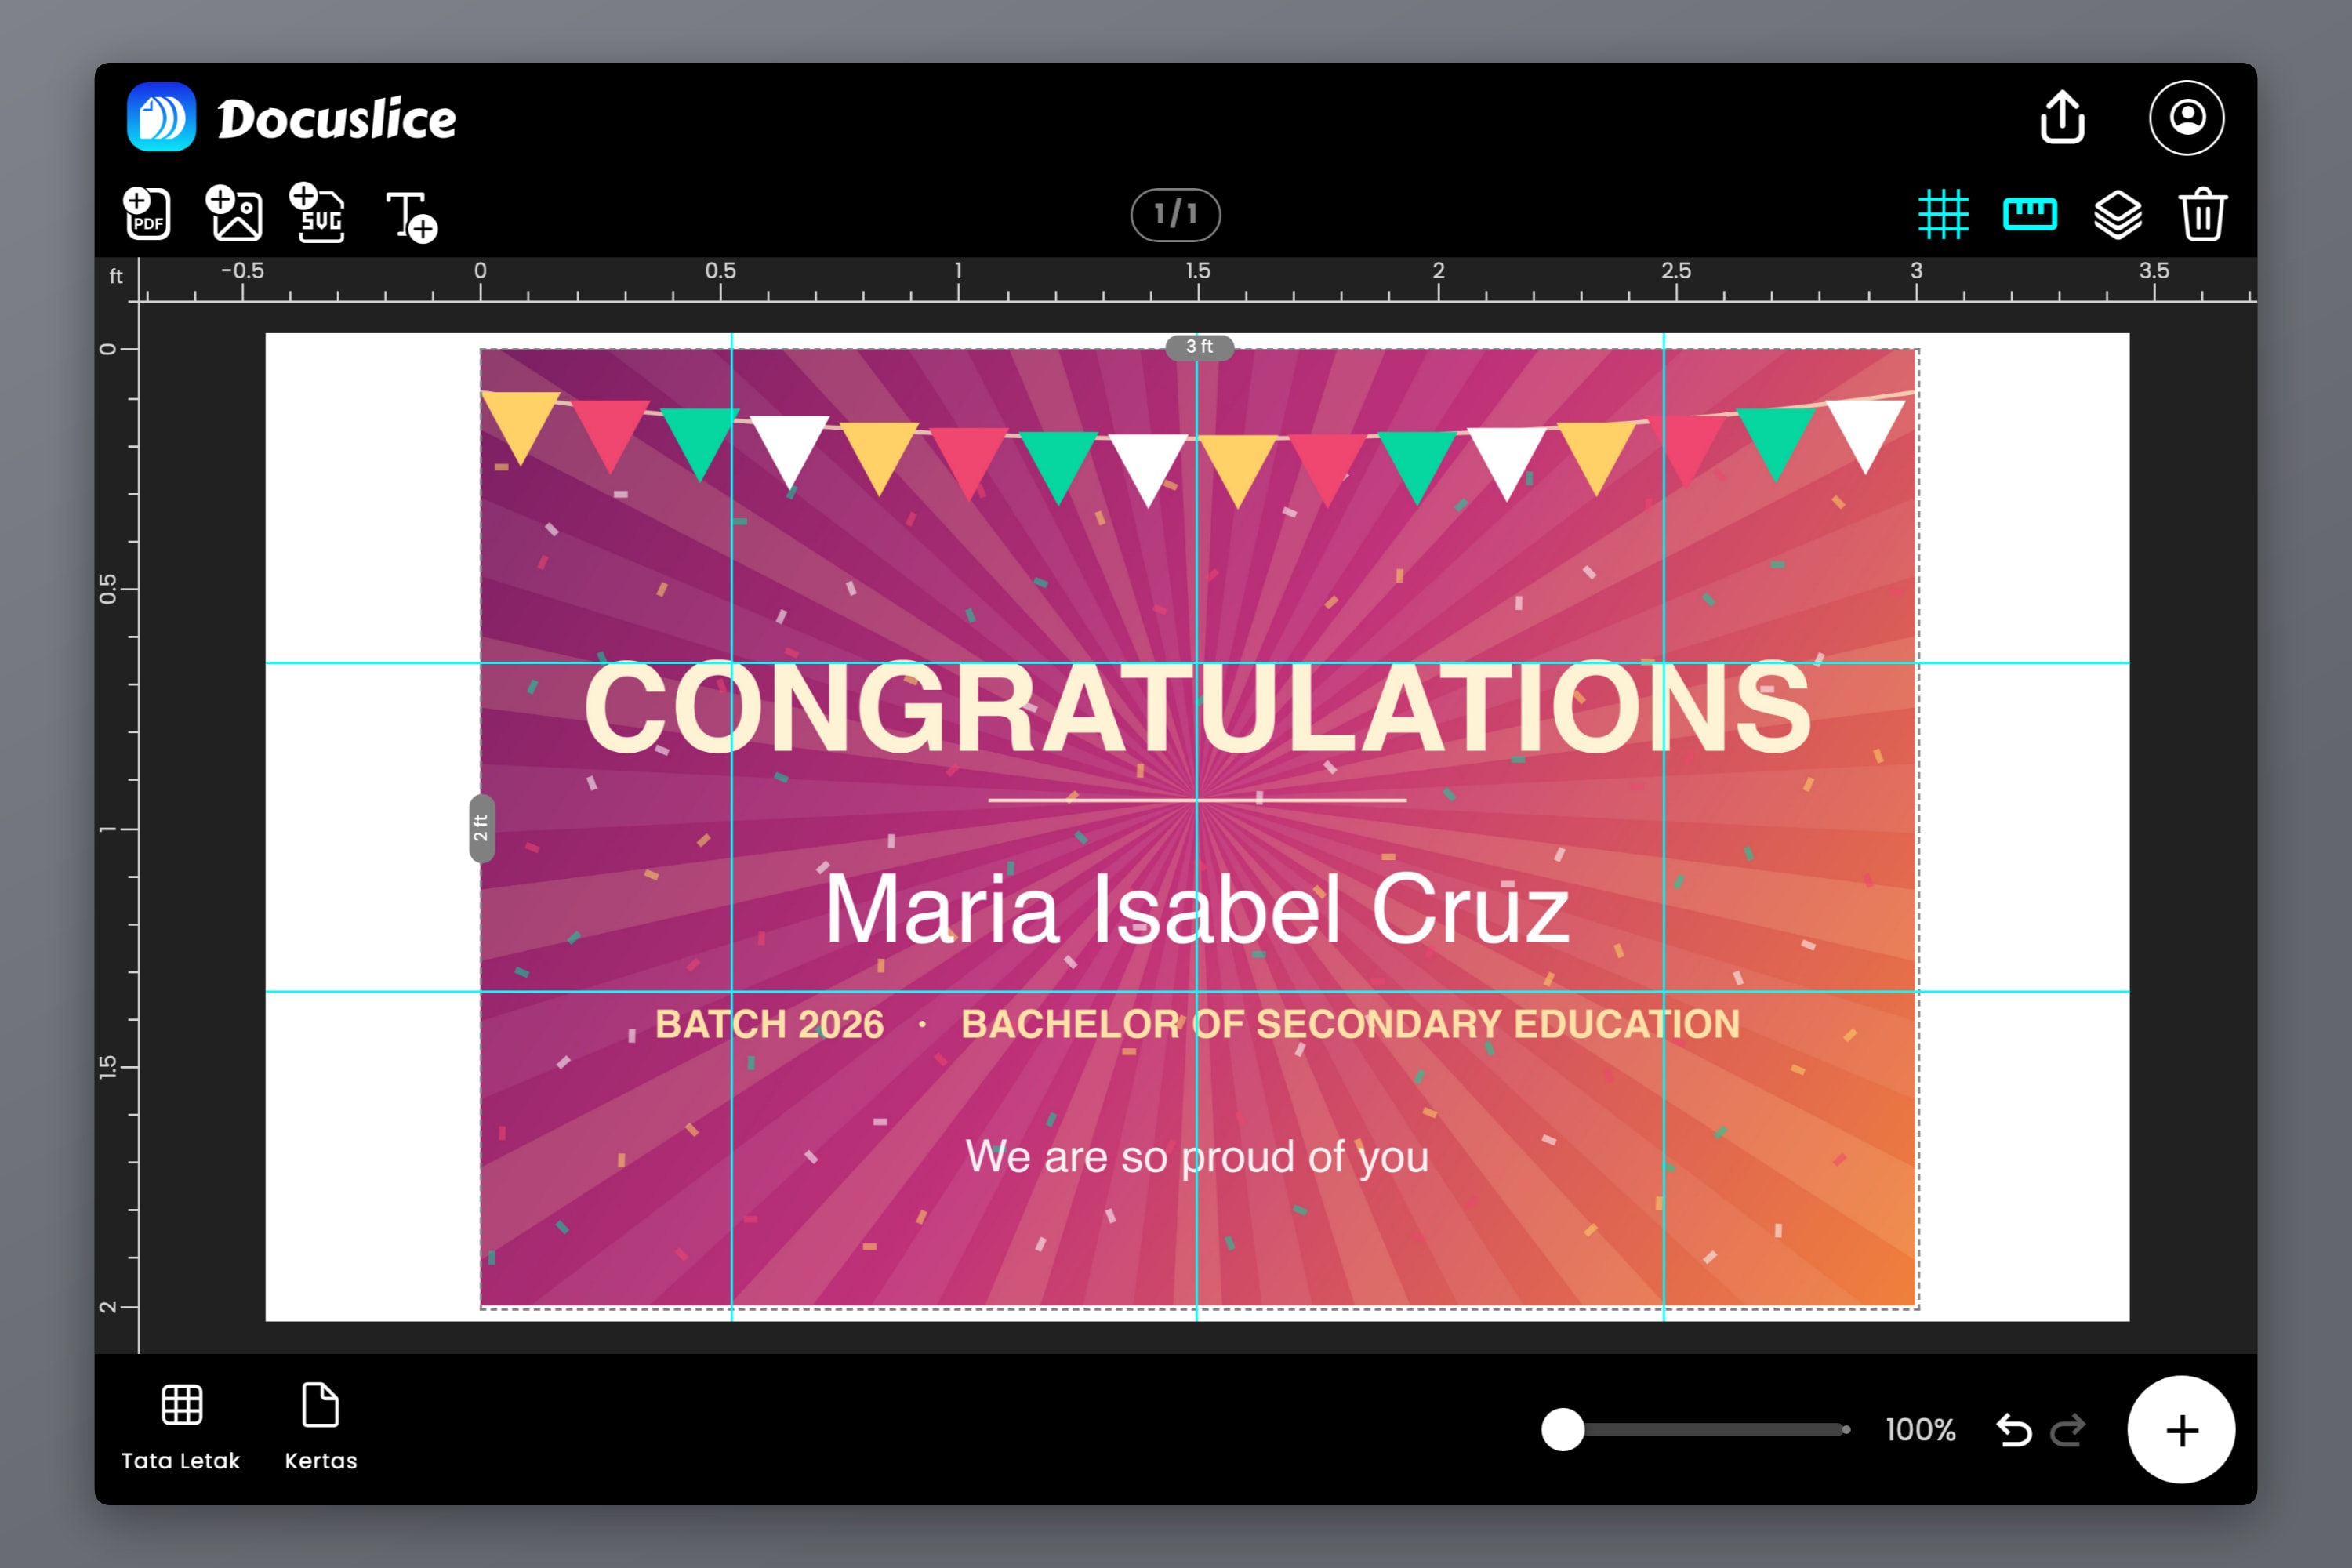Select the 'We are so proud of you' text
The image size is (2352, 1568).
(1197, 1158)
